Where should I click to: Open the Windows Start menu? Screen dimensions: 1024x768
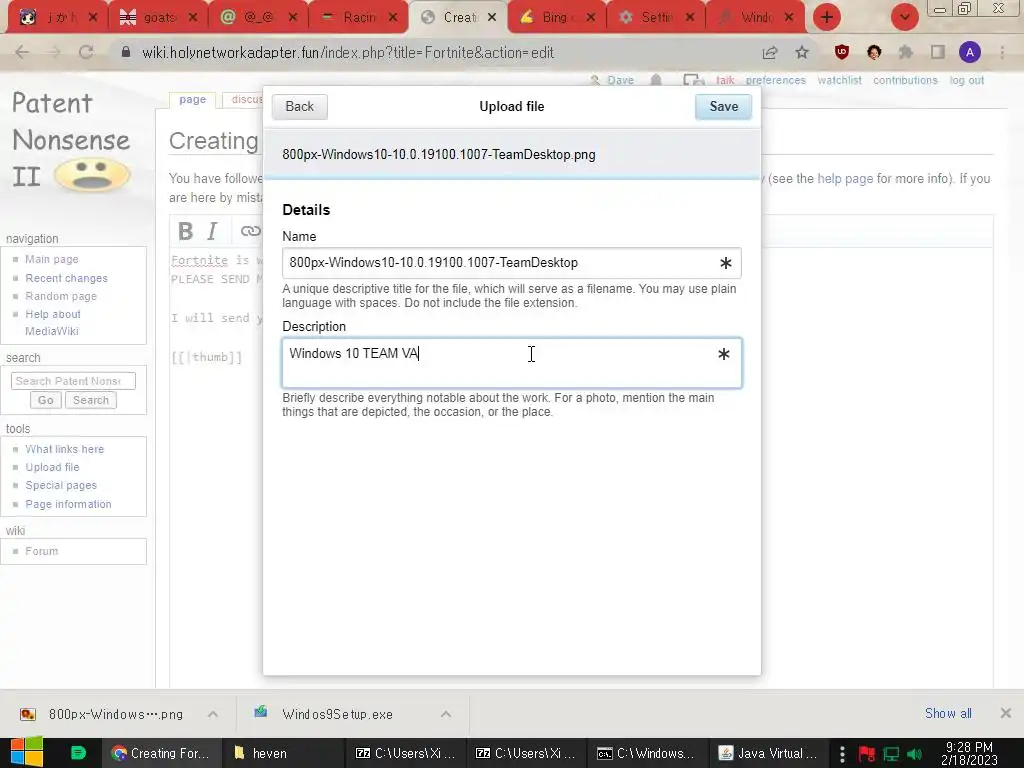(26, 753)
